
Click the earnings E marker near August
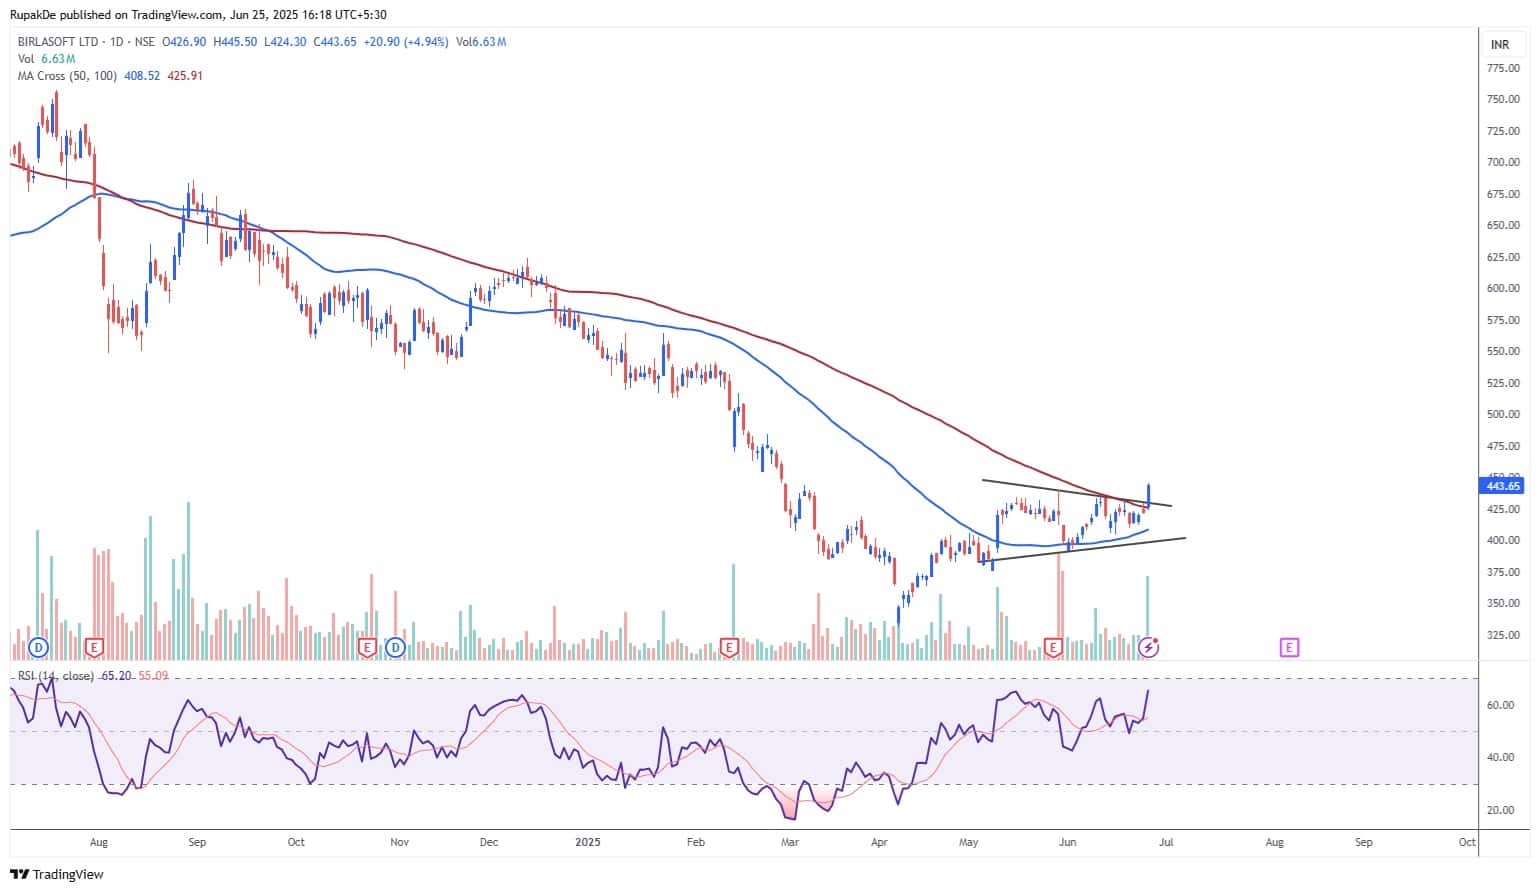(x=94, y=647)
